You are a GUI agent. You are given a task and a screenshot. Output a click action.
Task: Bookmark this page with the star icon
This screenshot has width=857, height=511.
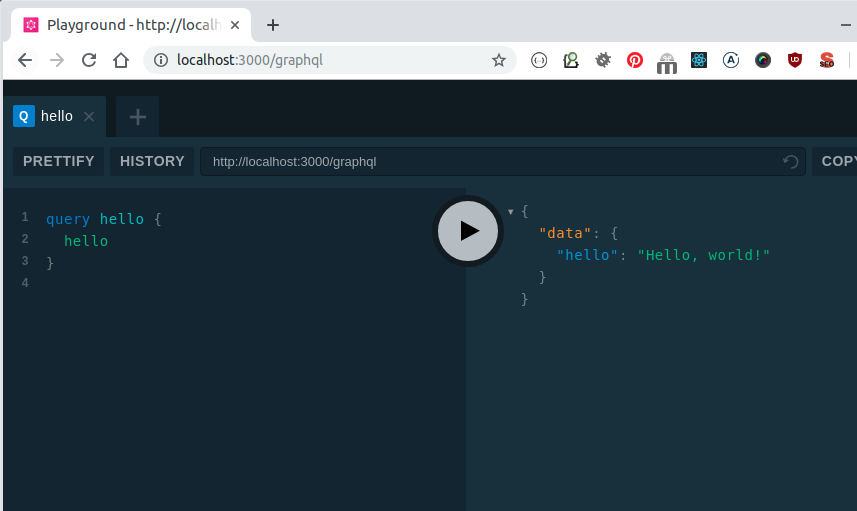click(x=498, y=60)
